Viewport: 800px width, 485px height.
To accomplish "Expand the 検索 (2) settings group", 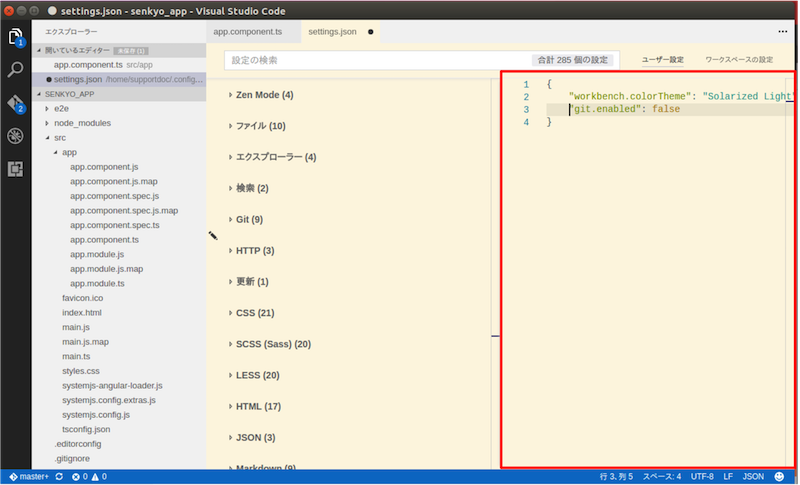I will coord(248,188).
